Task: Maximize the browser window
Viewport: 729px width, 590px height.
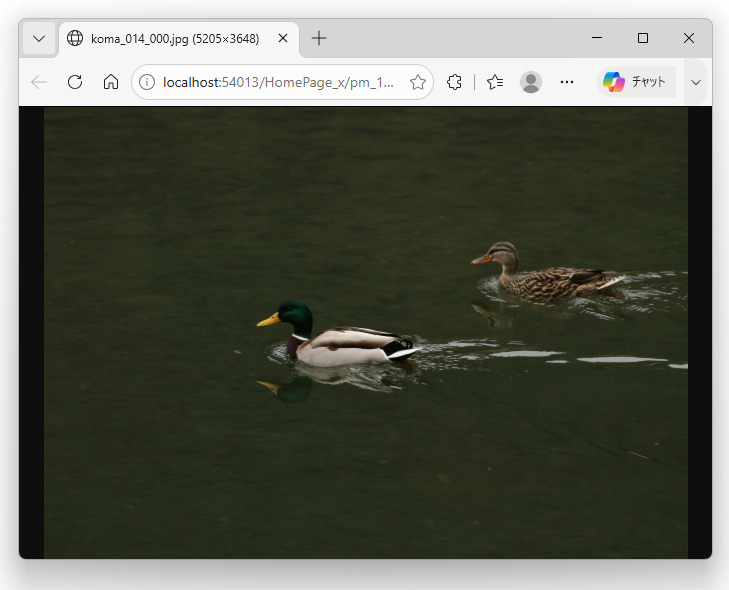Action: point(643,38)
